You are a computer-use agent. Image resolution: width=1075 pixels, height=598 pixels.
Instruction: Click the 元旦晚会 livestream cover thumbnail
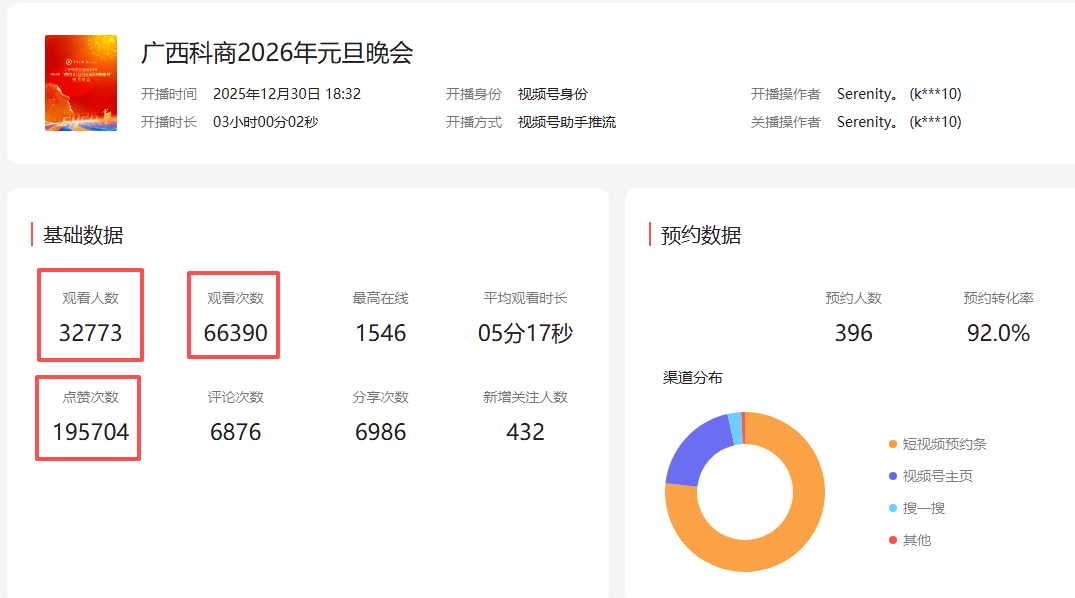[81, 83]
